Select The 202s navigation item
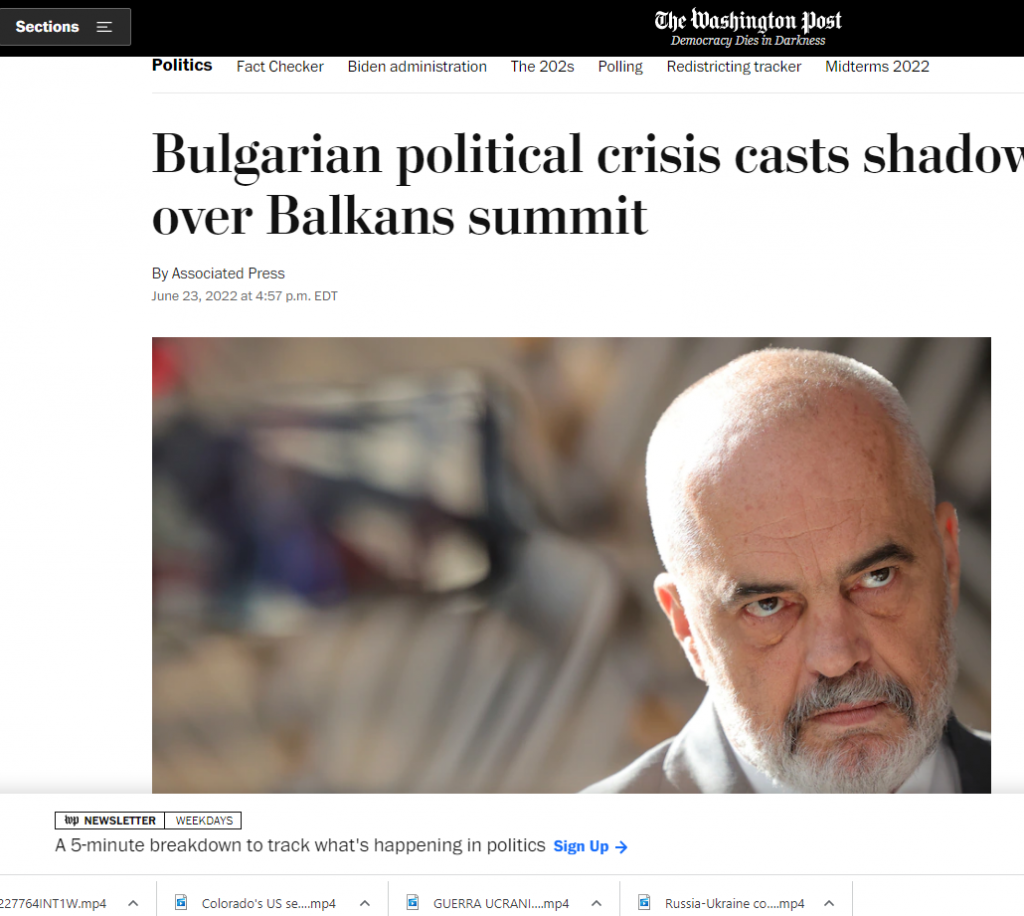Image resolution: width=1024 pixels, height=916 pixels. (x=542, y=67)
